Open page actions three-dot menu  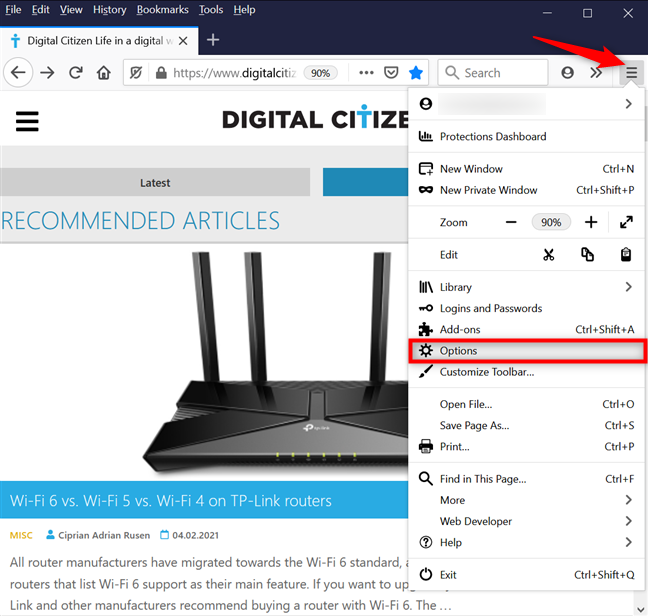click(x=366, y=73)
